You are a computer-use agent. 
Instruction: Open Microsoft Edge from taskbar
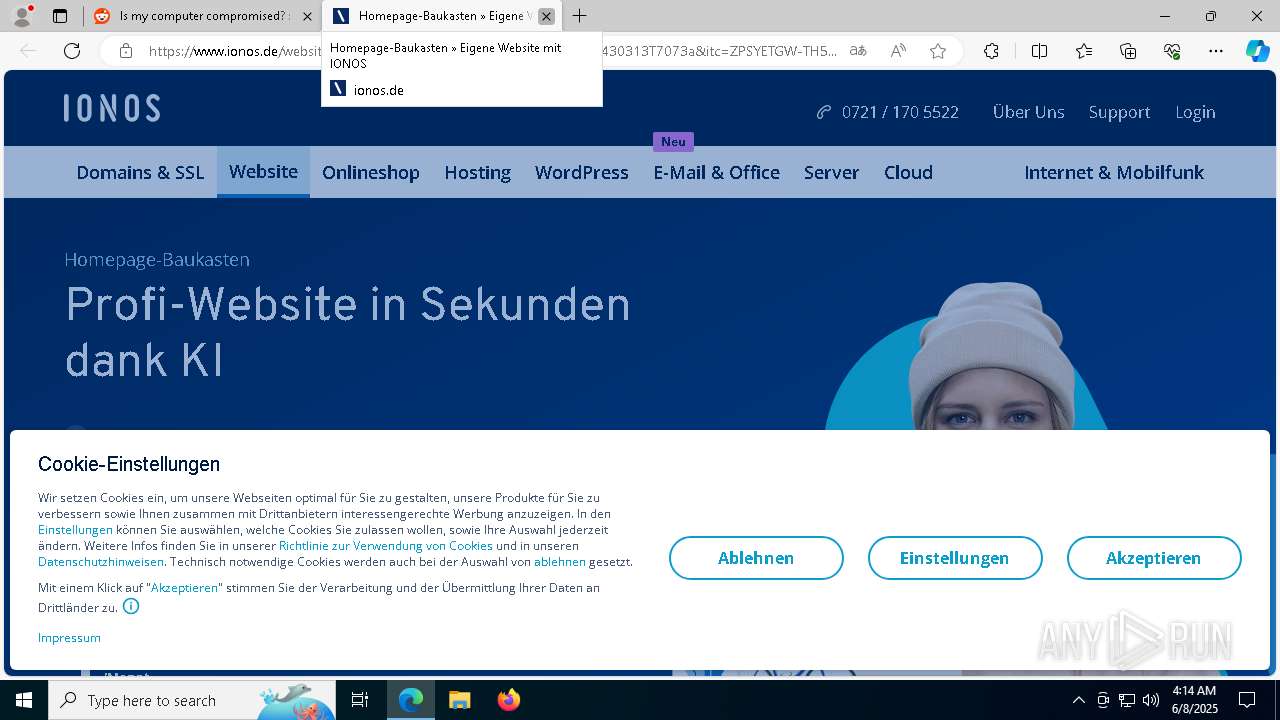click(x=411, y=700)
